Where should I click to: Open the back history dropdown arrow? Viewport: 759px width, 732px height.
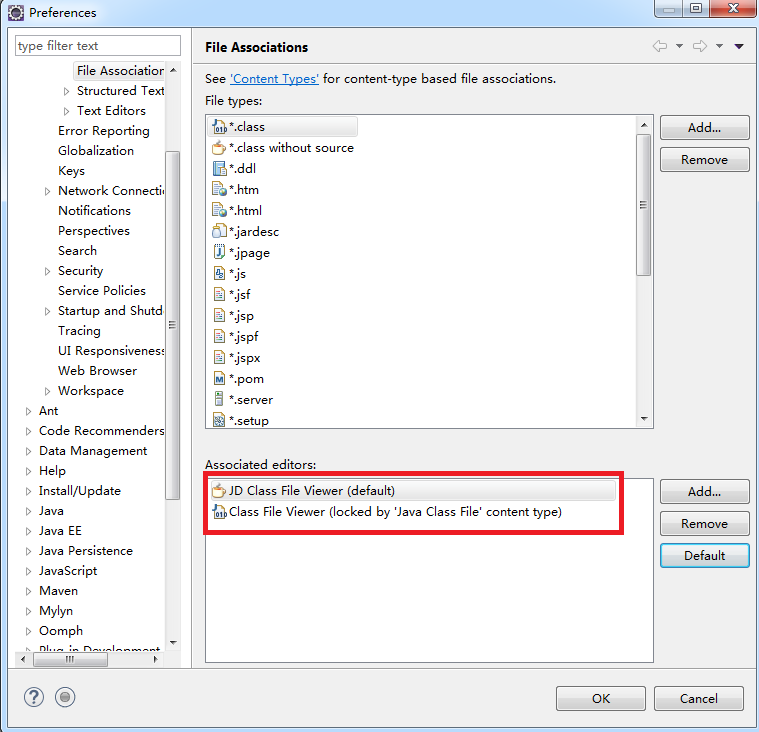(680, 46)
